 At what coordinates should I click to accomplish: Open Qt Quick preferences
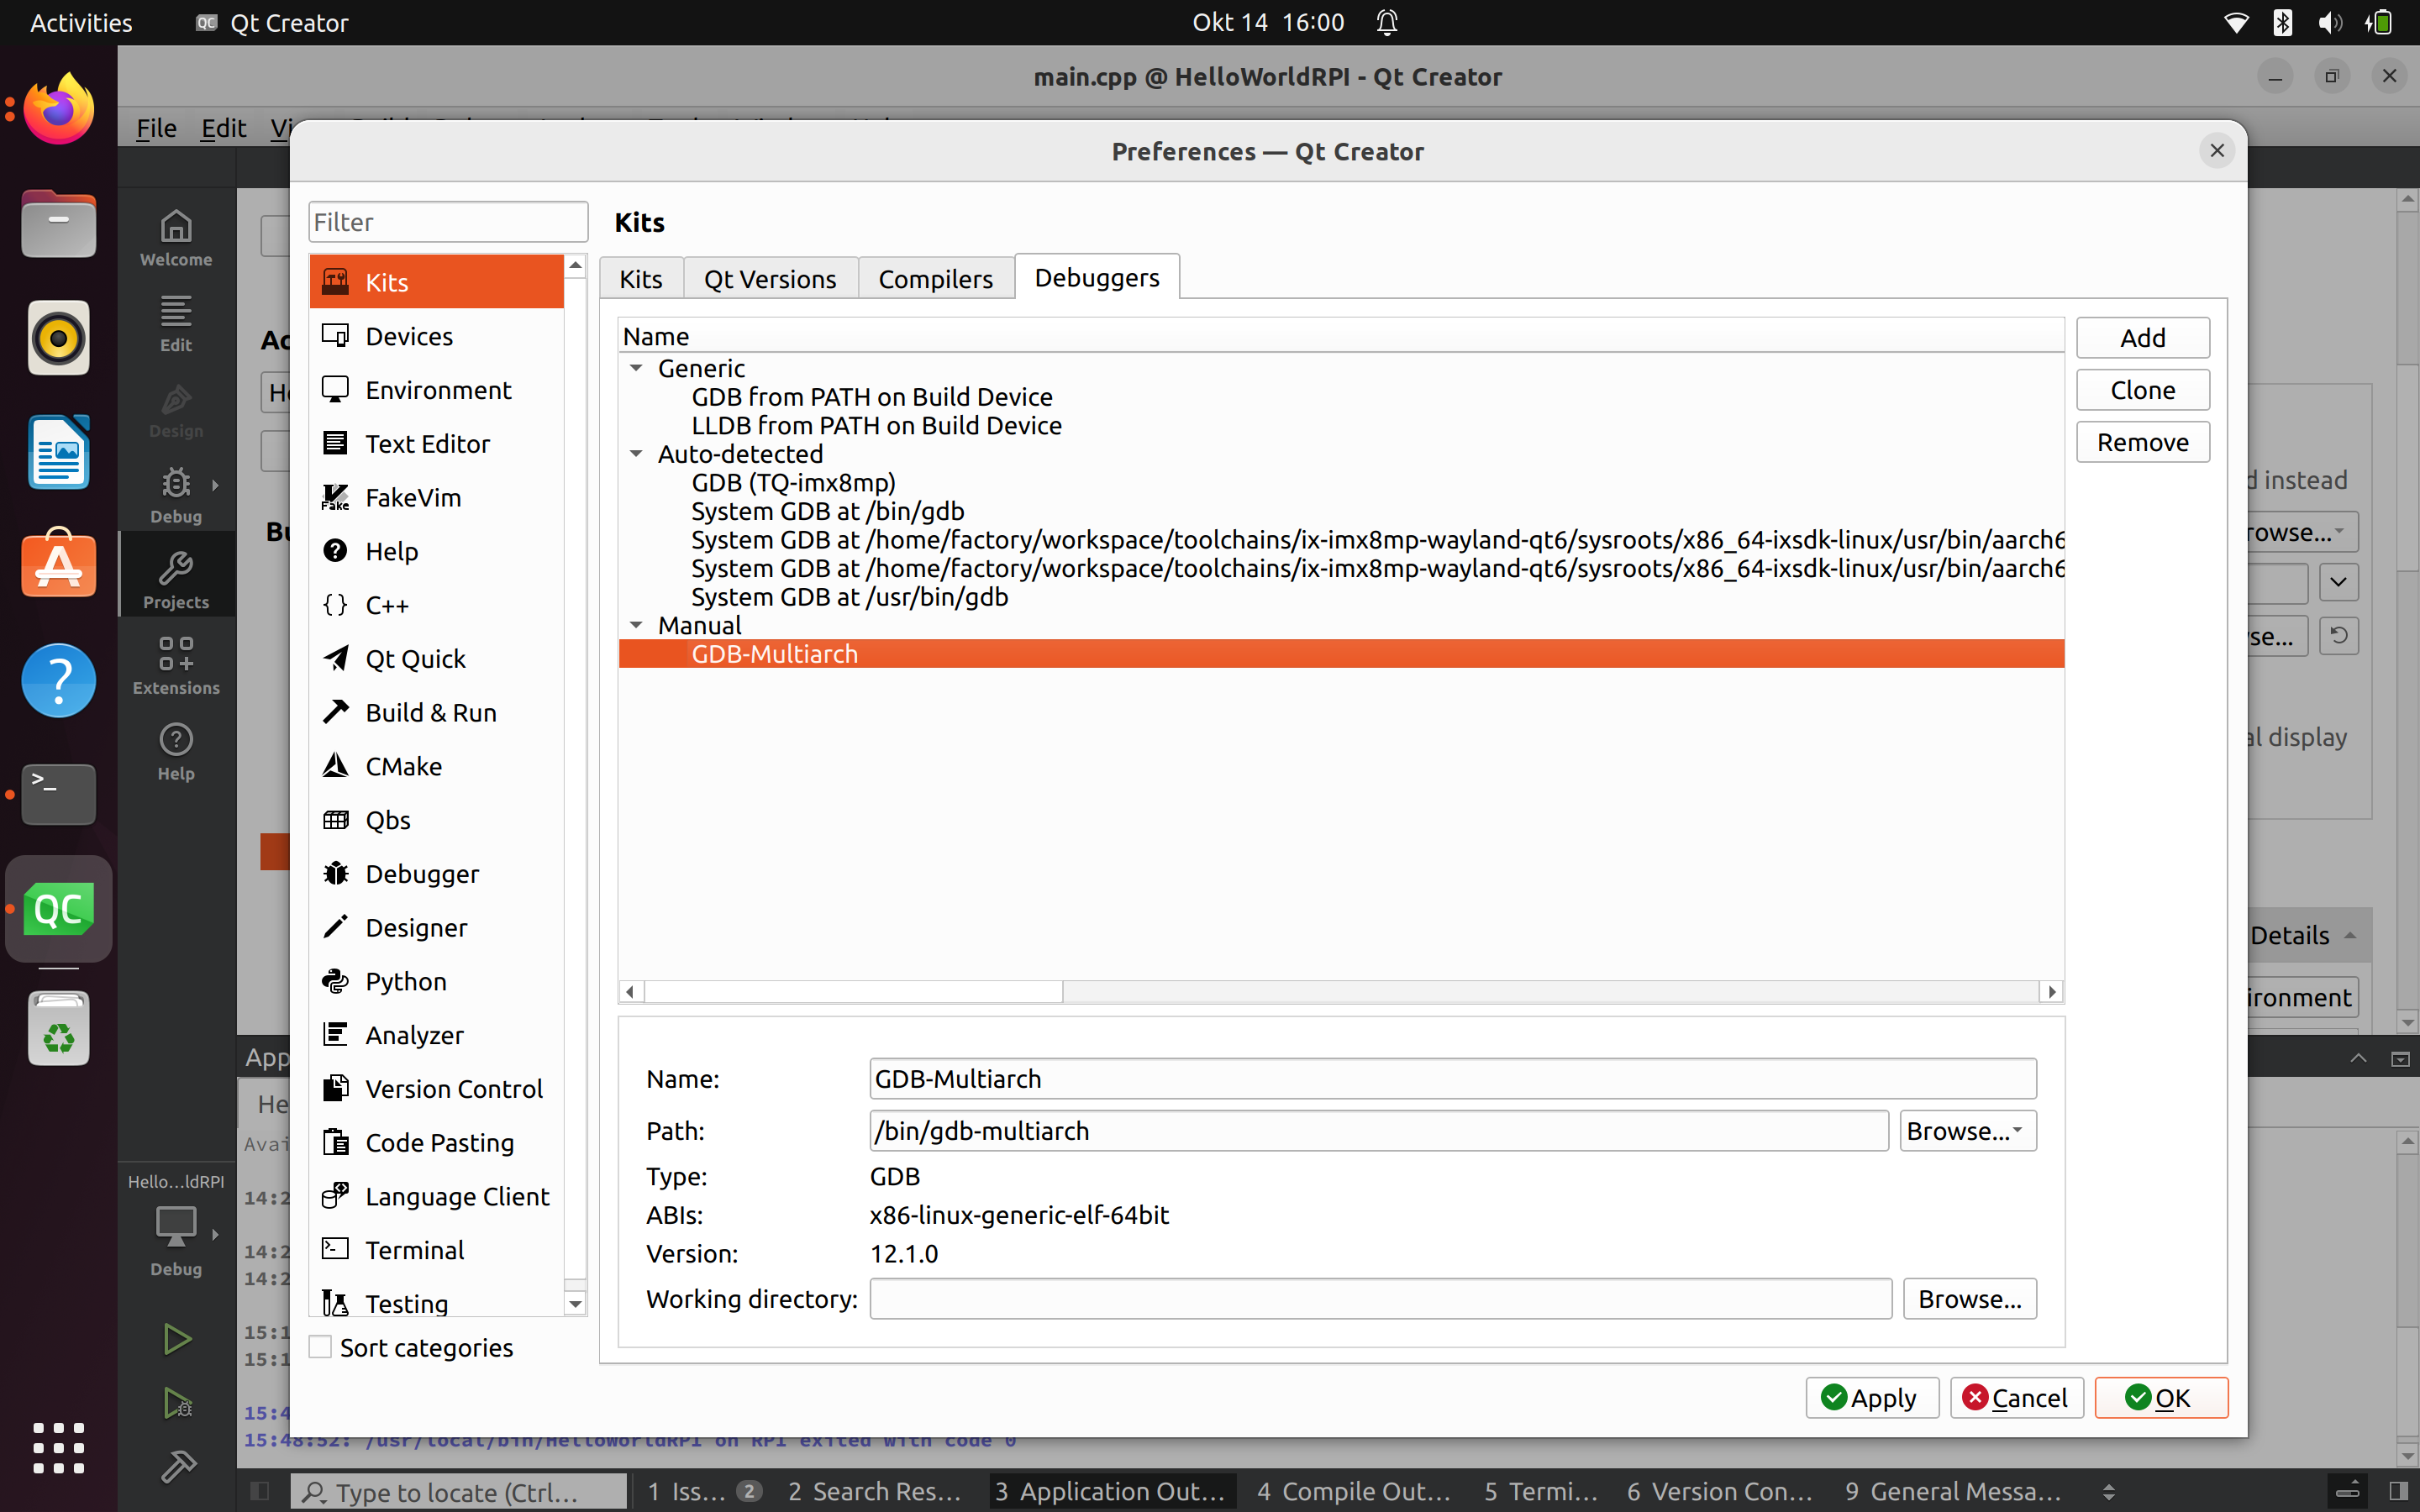(436, 659)
